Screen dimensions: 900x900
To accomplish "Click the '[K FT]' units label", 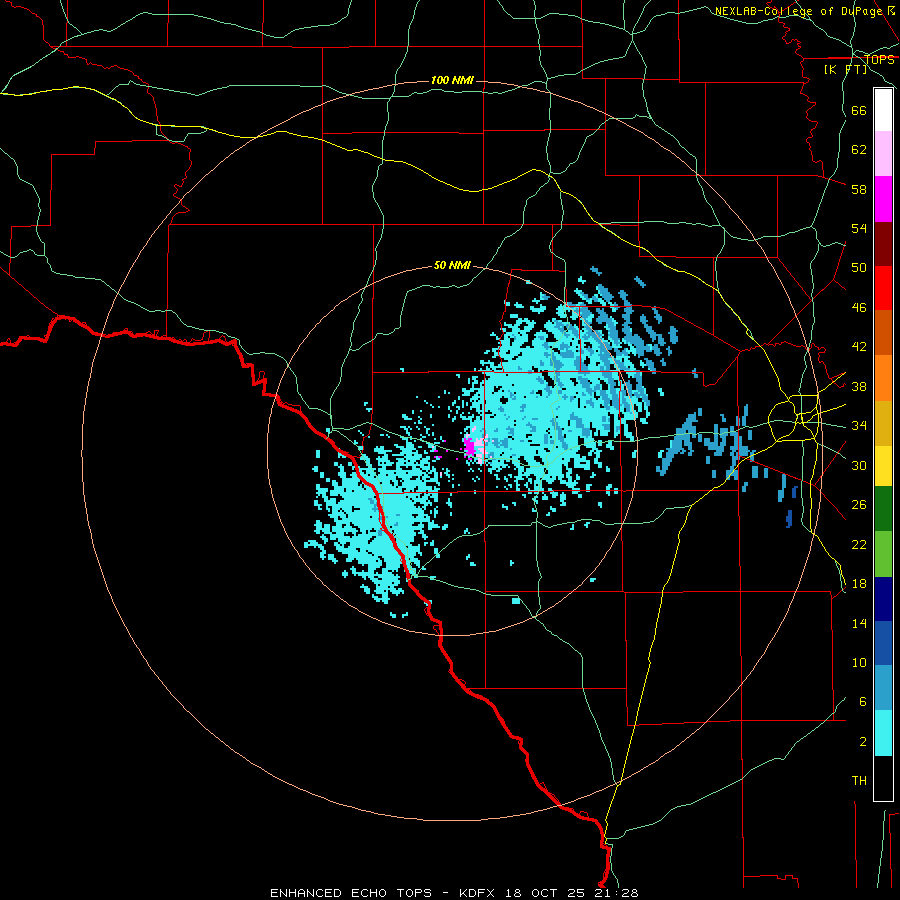I will pos(845,70).
